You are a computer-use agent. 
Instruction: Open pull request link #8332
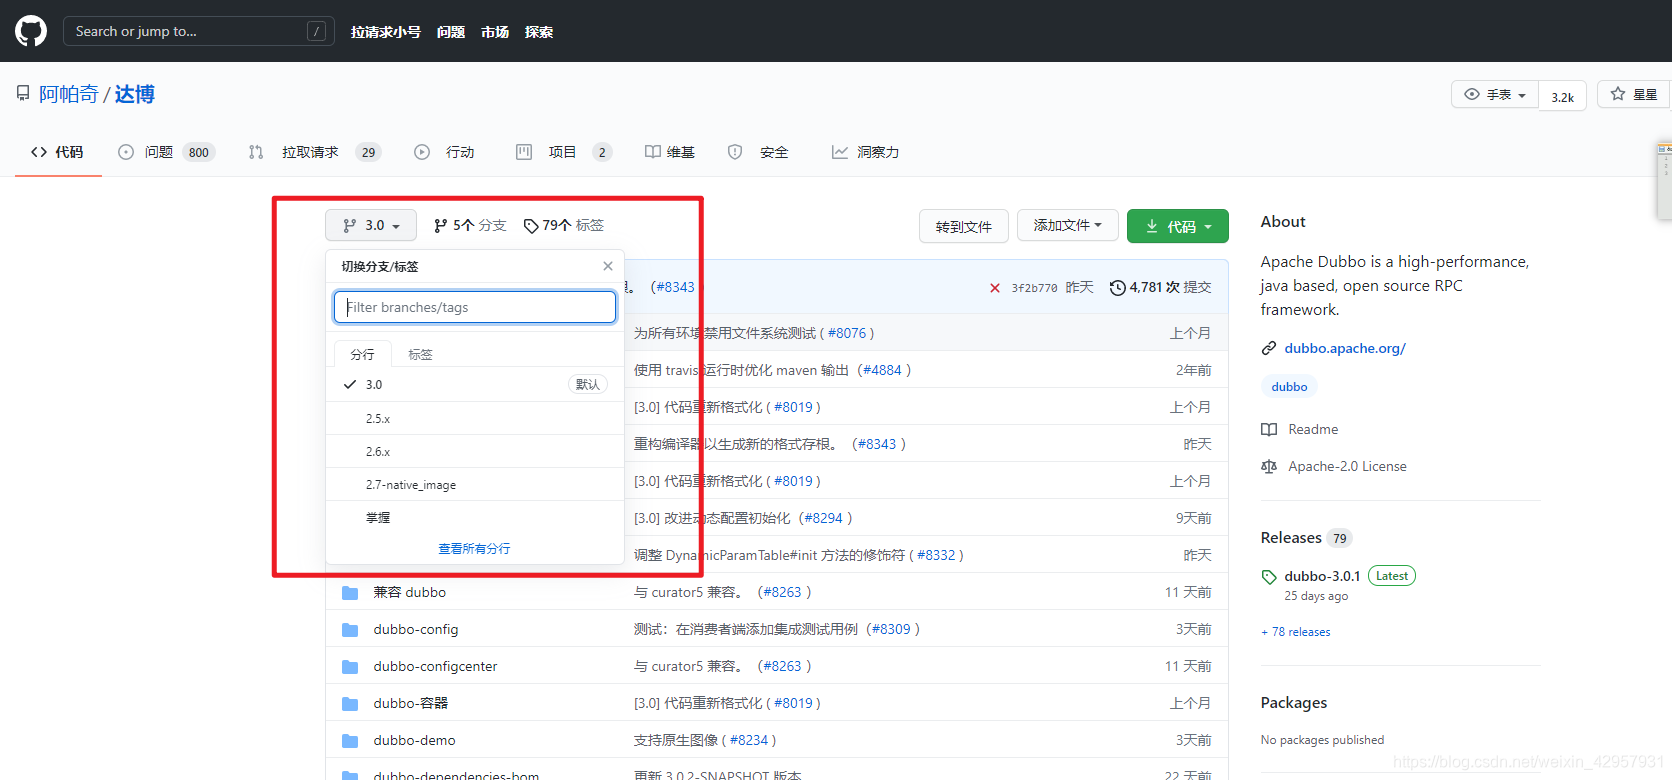pyautogui.click(x=936, y=555)
